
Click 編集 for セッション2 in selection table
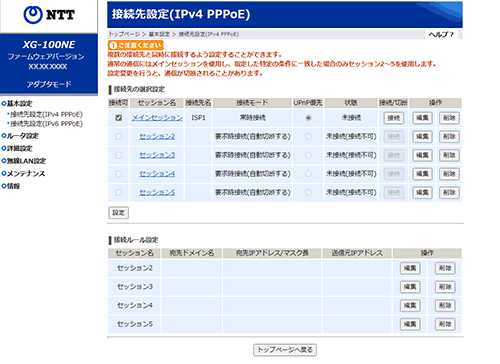(422, 137)
